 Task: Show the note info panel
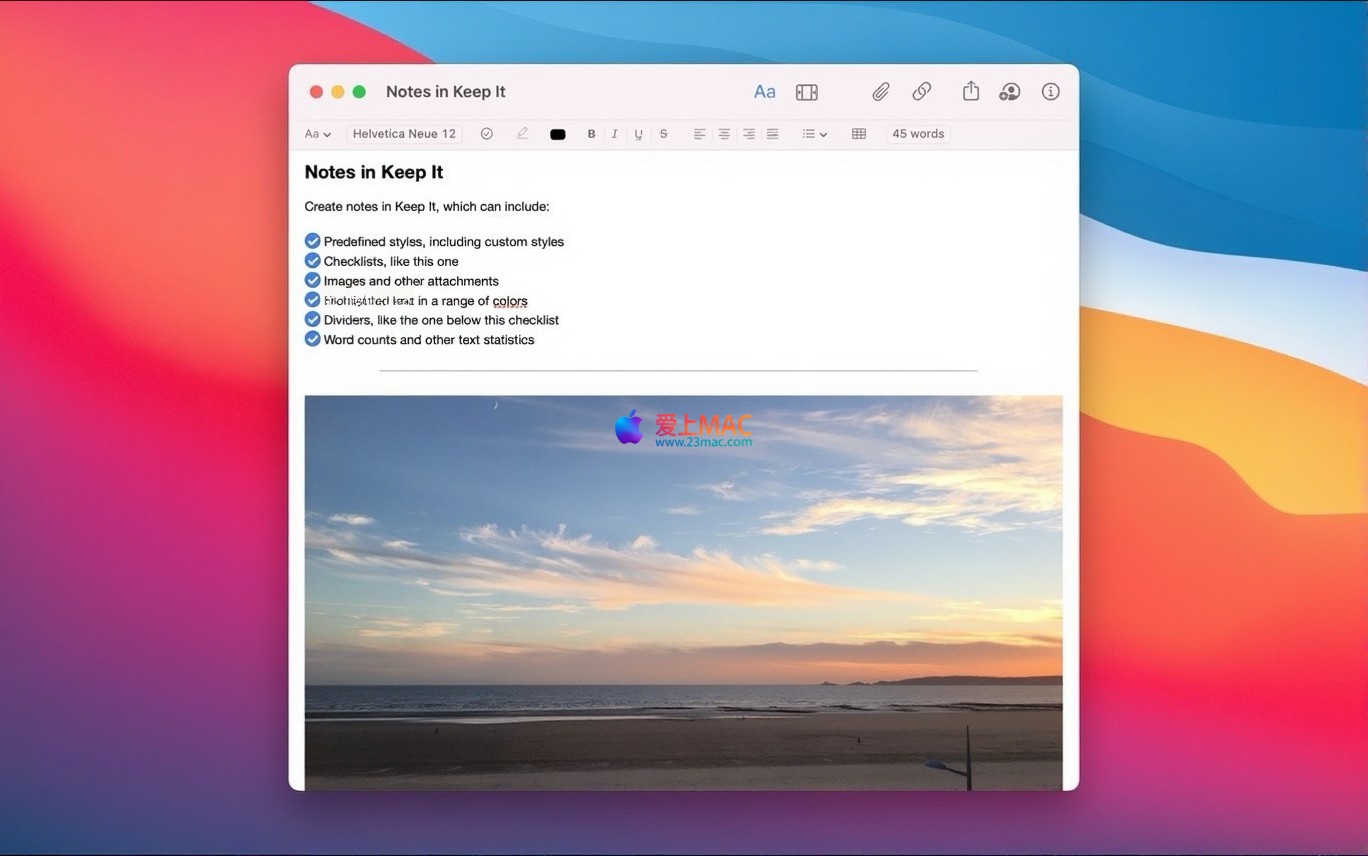click(x=1050, y=92)
